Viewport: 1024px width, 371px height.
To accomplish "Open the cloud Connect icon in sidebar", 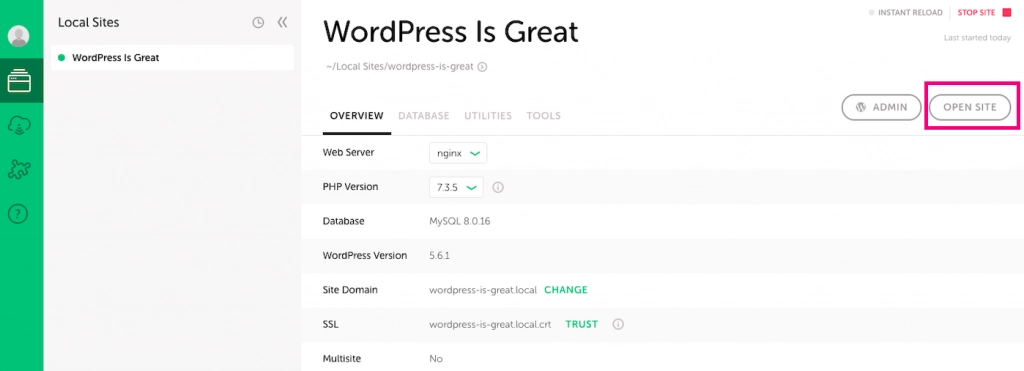I will pos(19,125).
